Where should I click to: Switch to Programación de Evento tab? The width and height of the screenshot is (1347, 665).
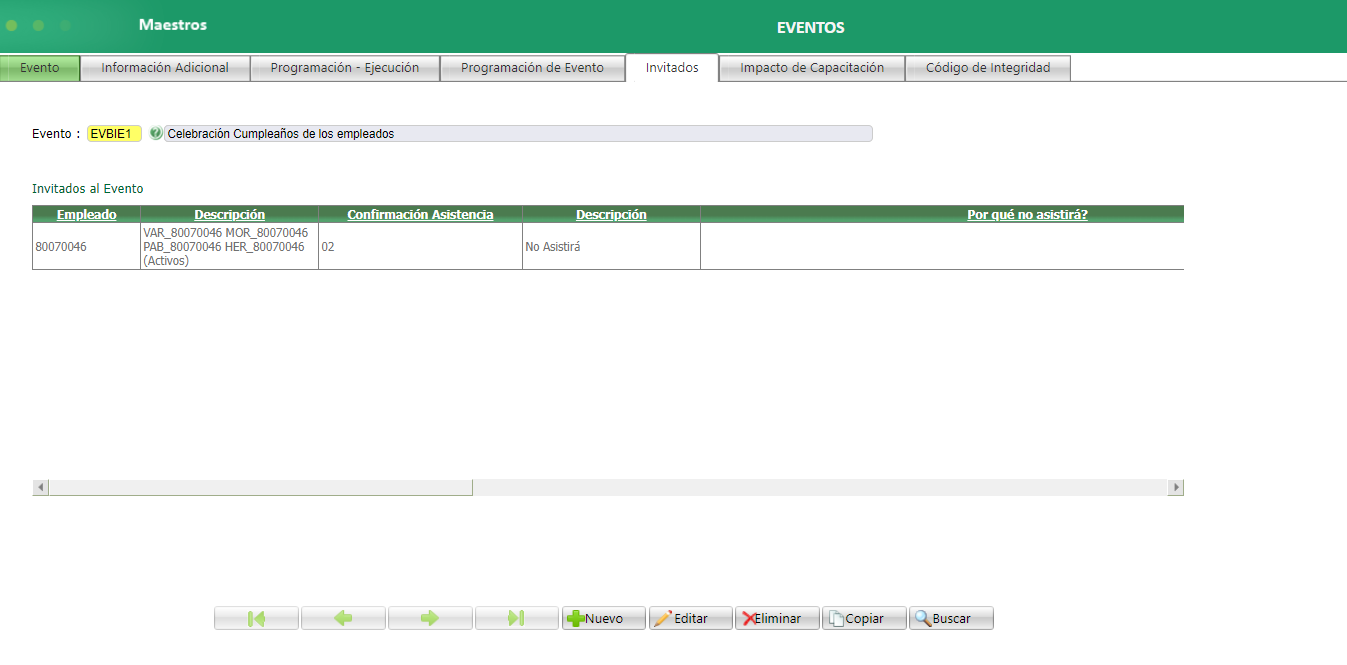(532, 68)
